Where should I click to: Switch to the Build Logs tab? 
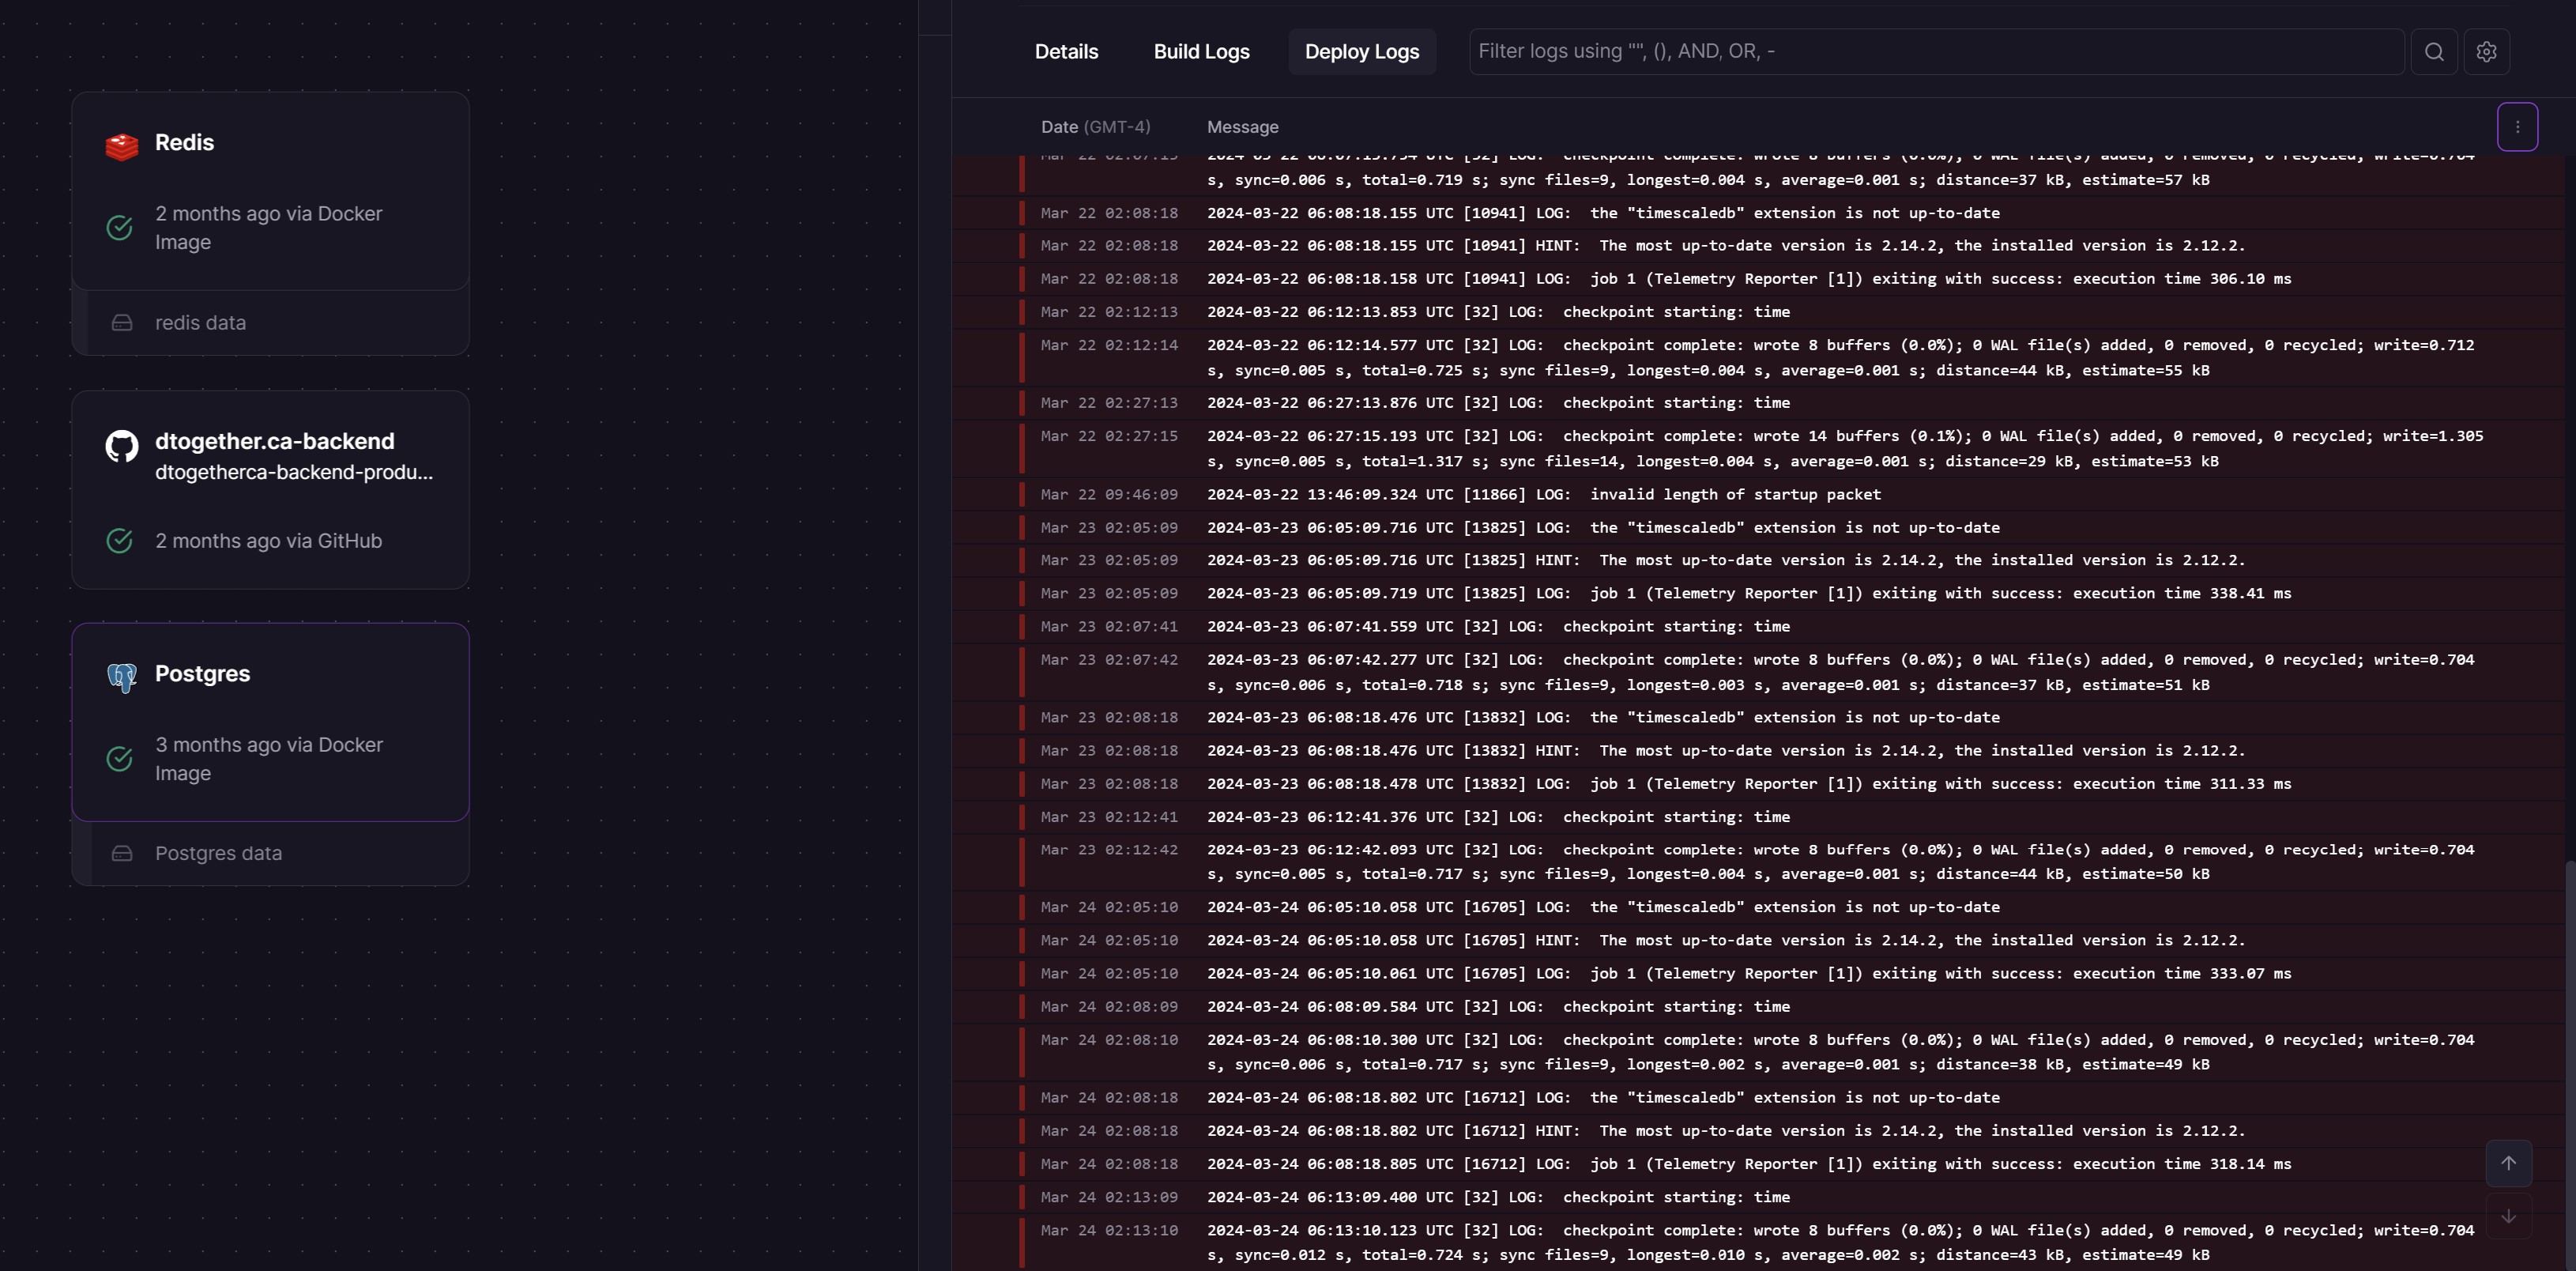point(1201,52)
